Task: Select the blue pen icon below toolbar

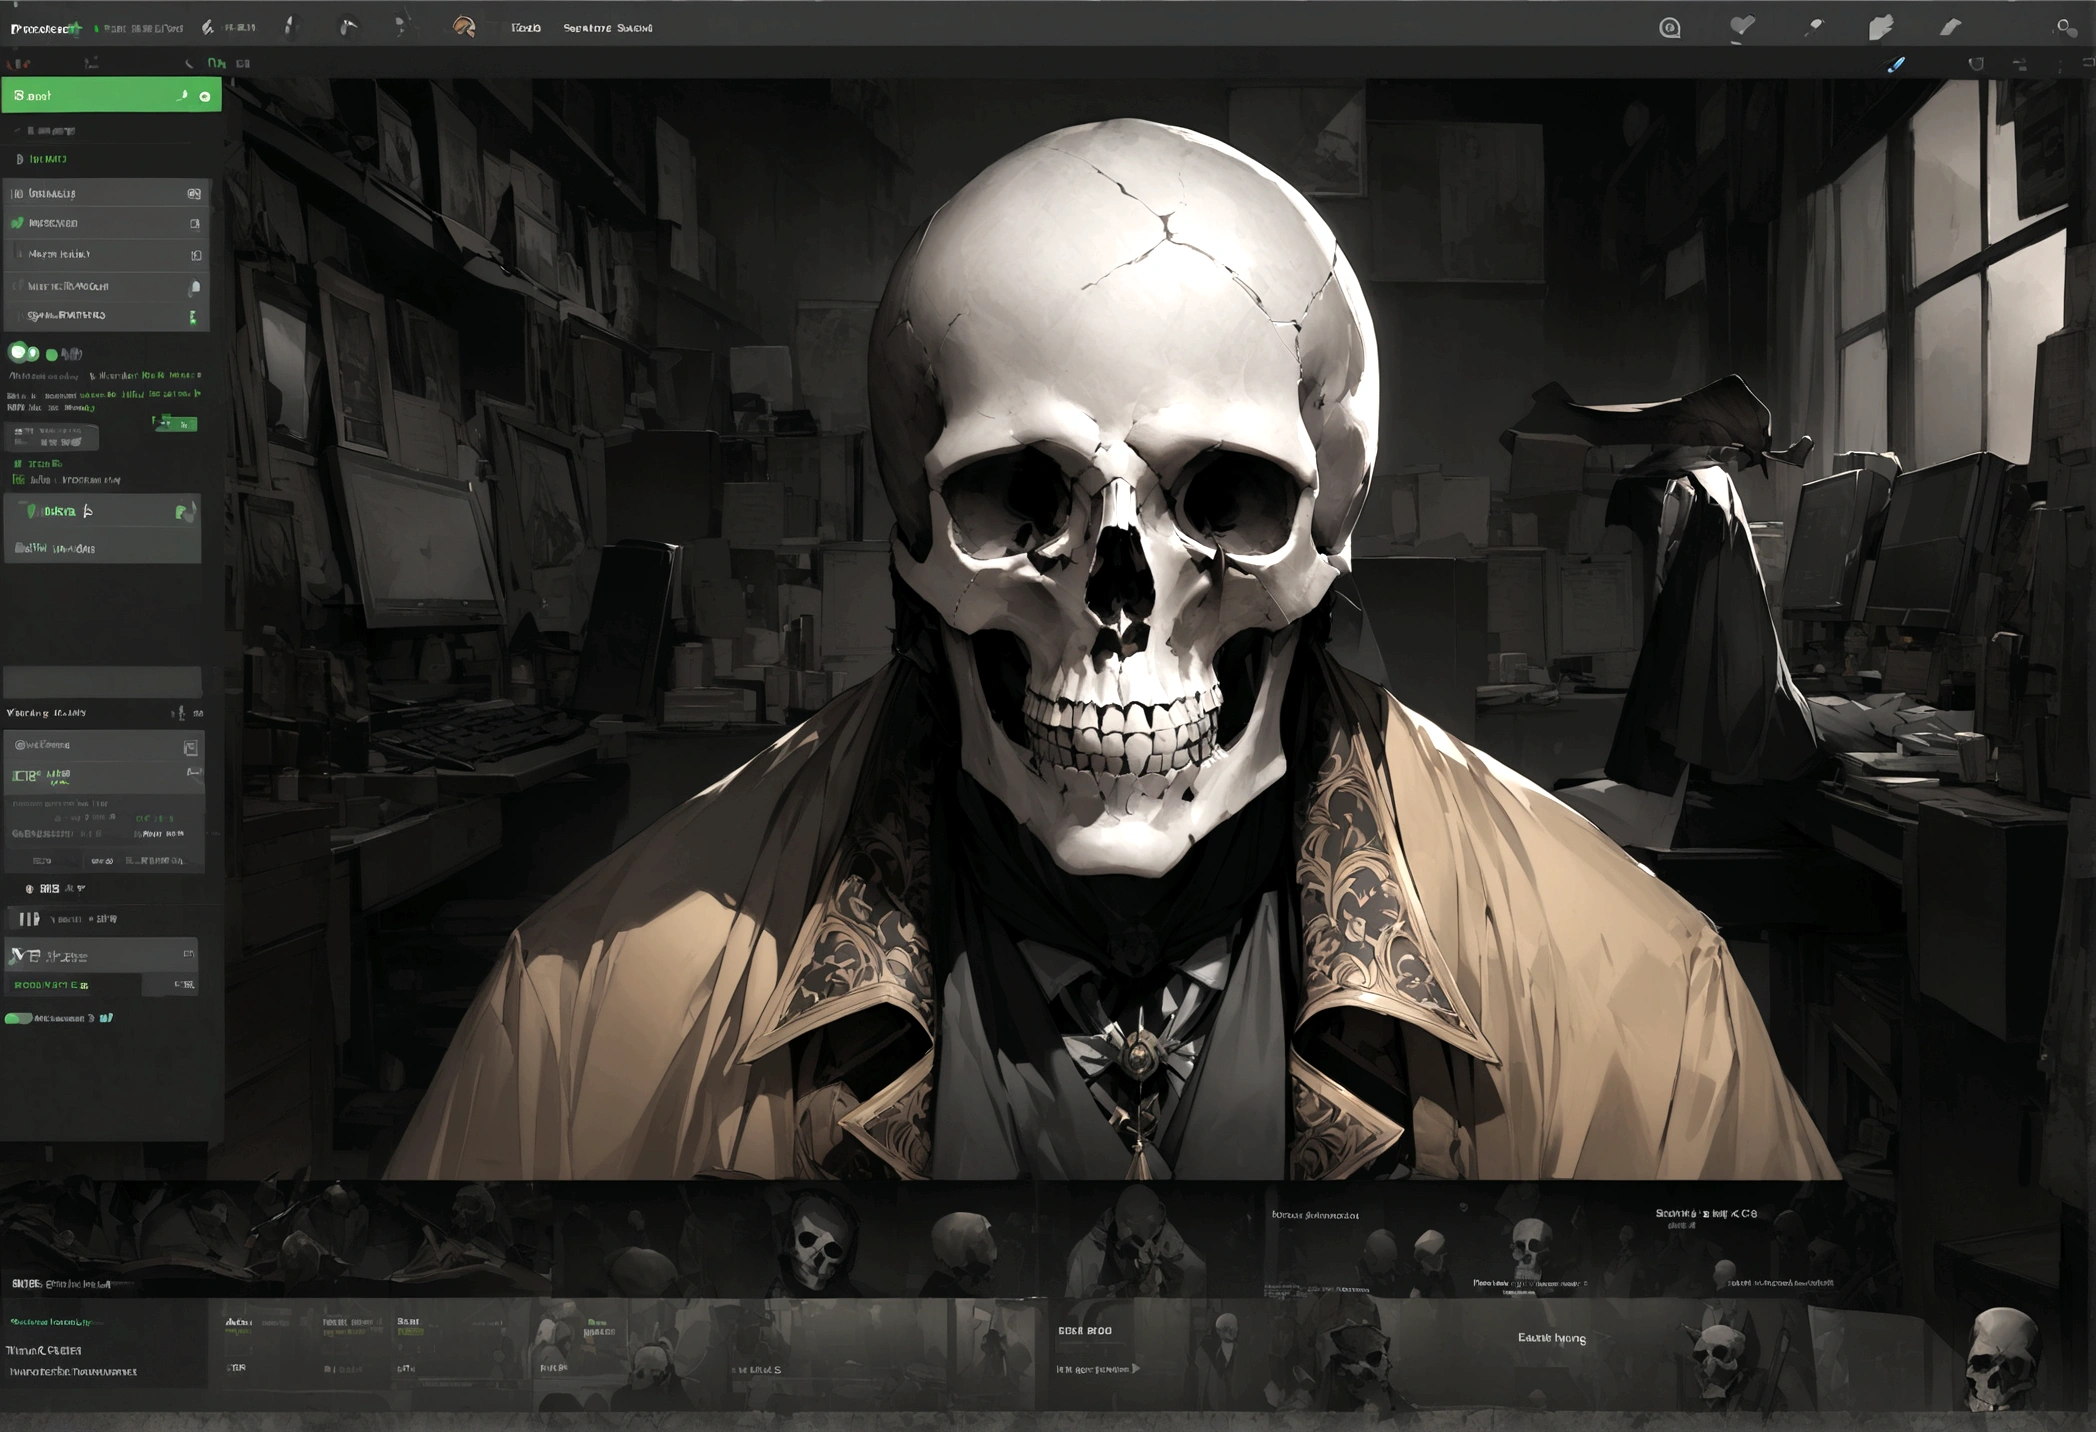Action: (x=1896, y=64)
